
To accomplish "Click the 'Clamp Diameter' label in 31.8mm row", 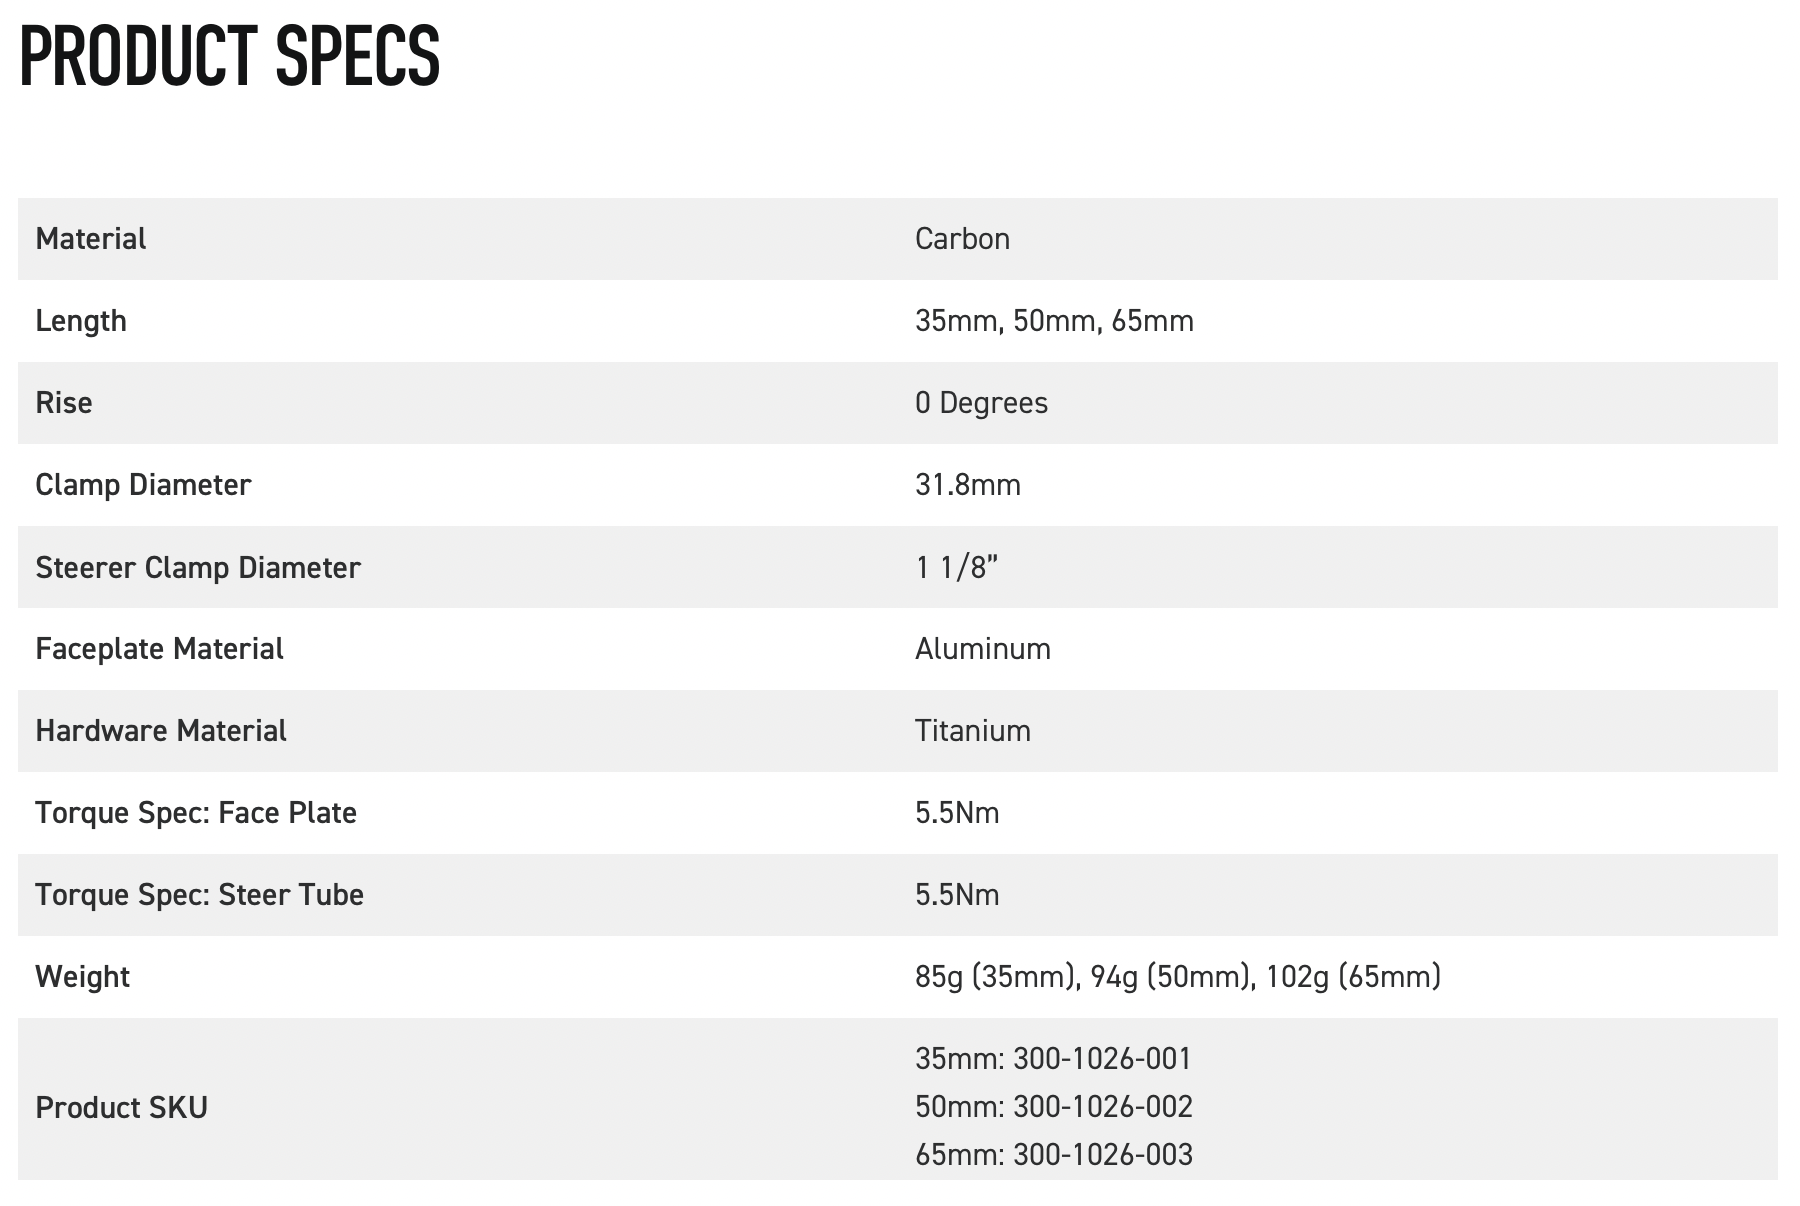I will coord(143,485).
